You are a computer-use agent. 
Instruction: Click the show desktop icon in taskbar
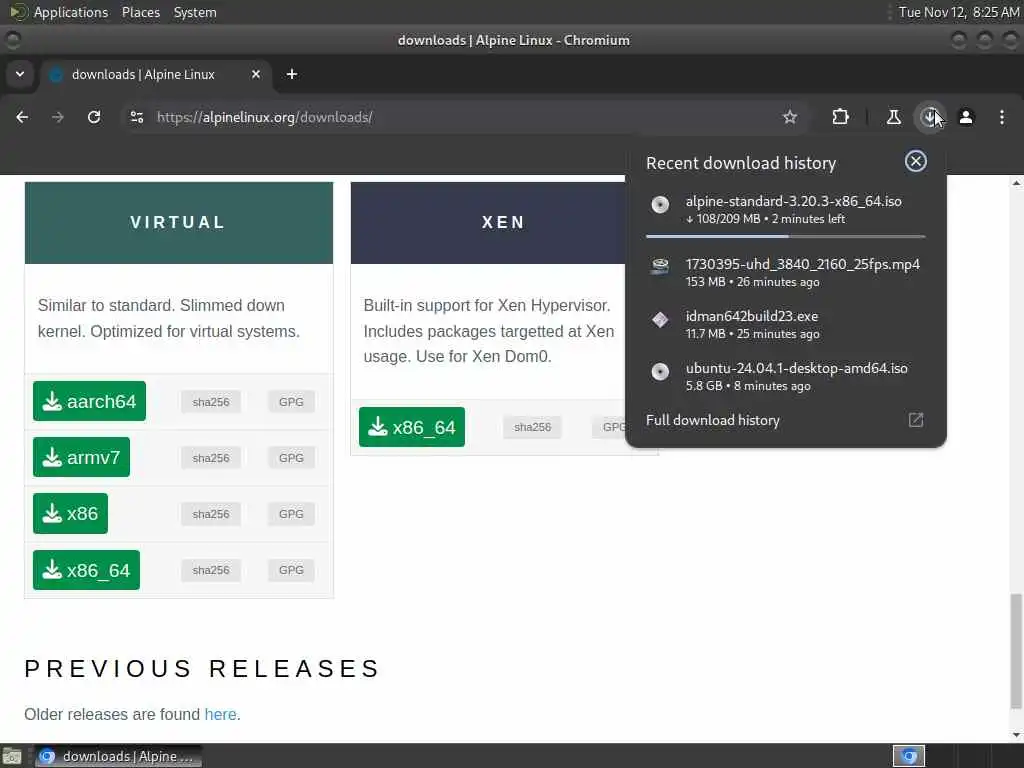(x=12, y=756)
